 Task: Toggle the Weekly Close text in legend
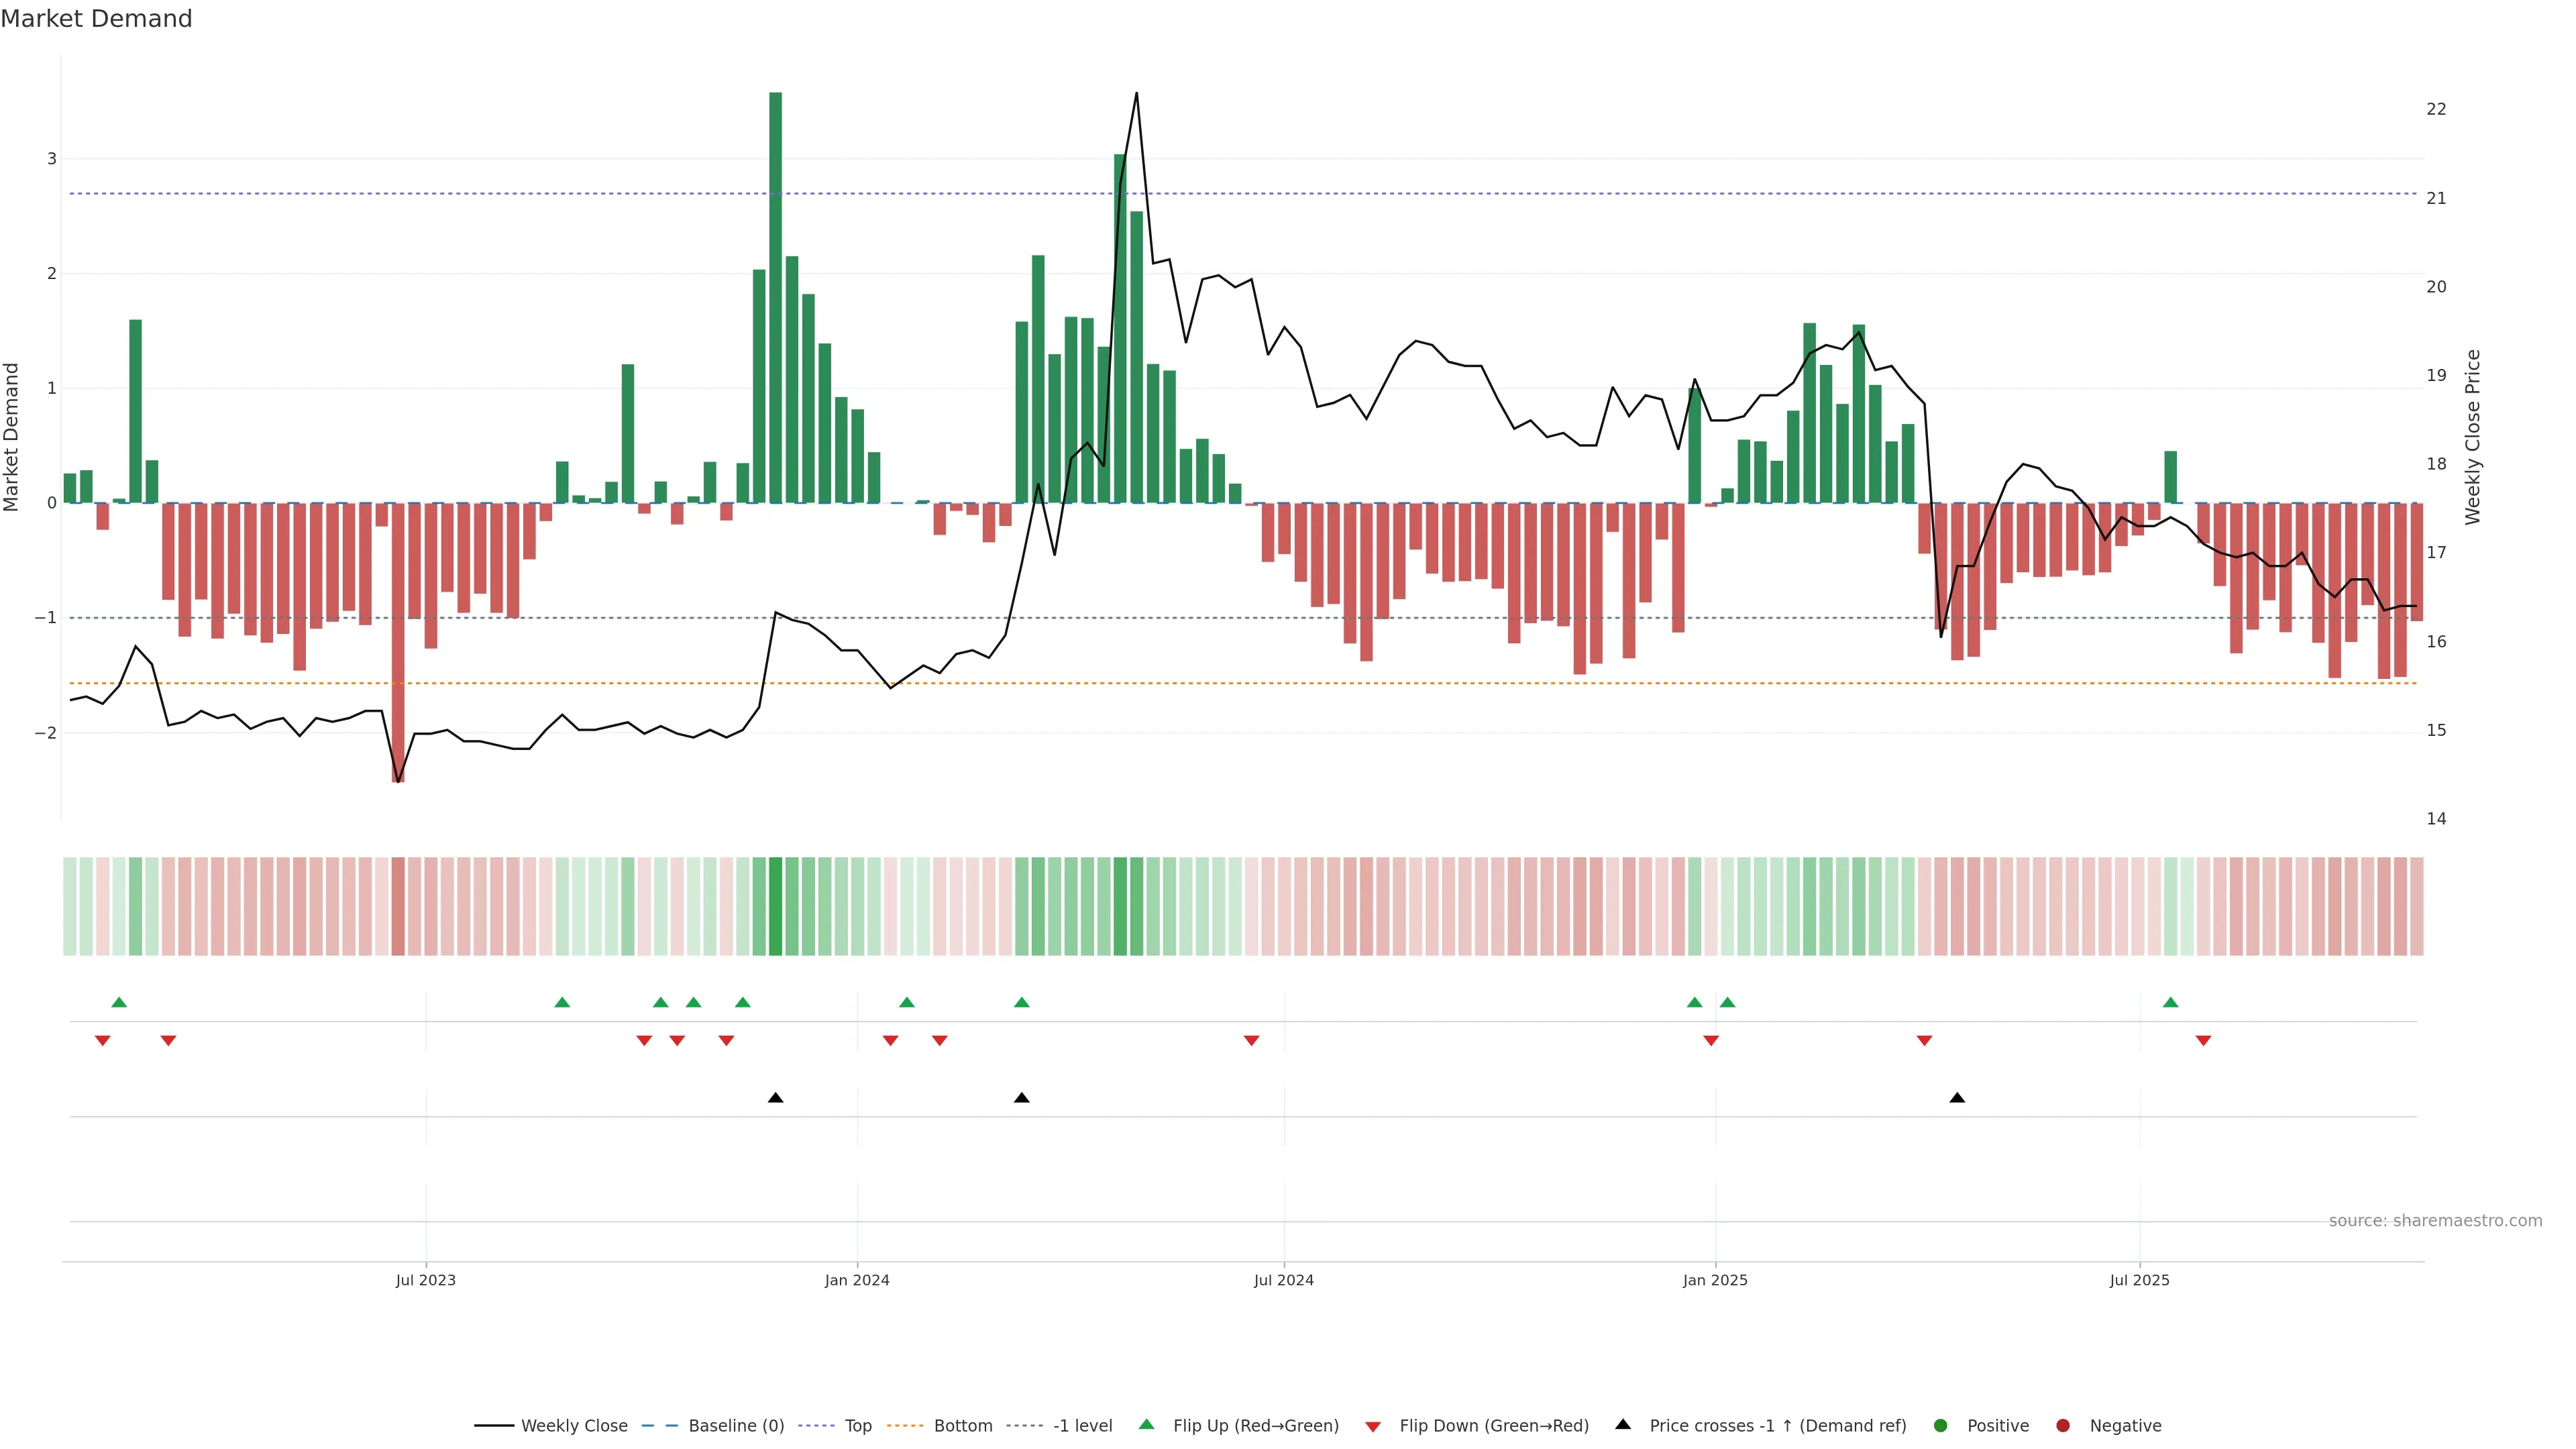(x=574, y=1425)
